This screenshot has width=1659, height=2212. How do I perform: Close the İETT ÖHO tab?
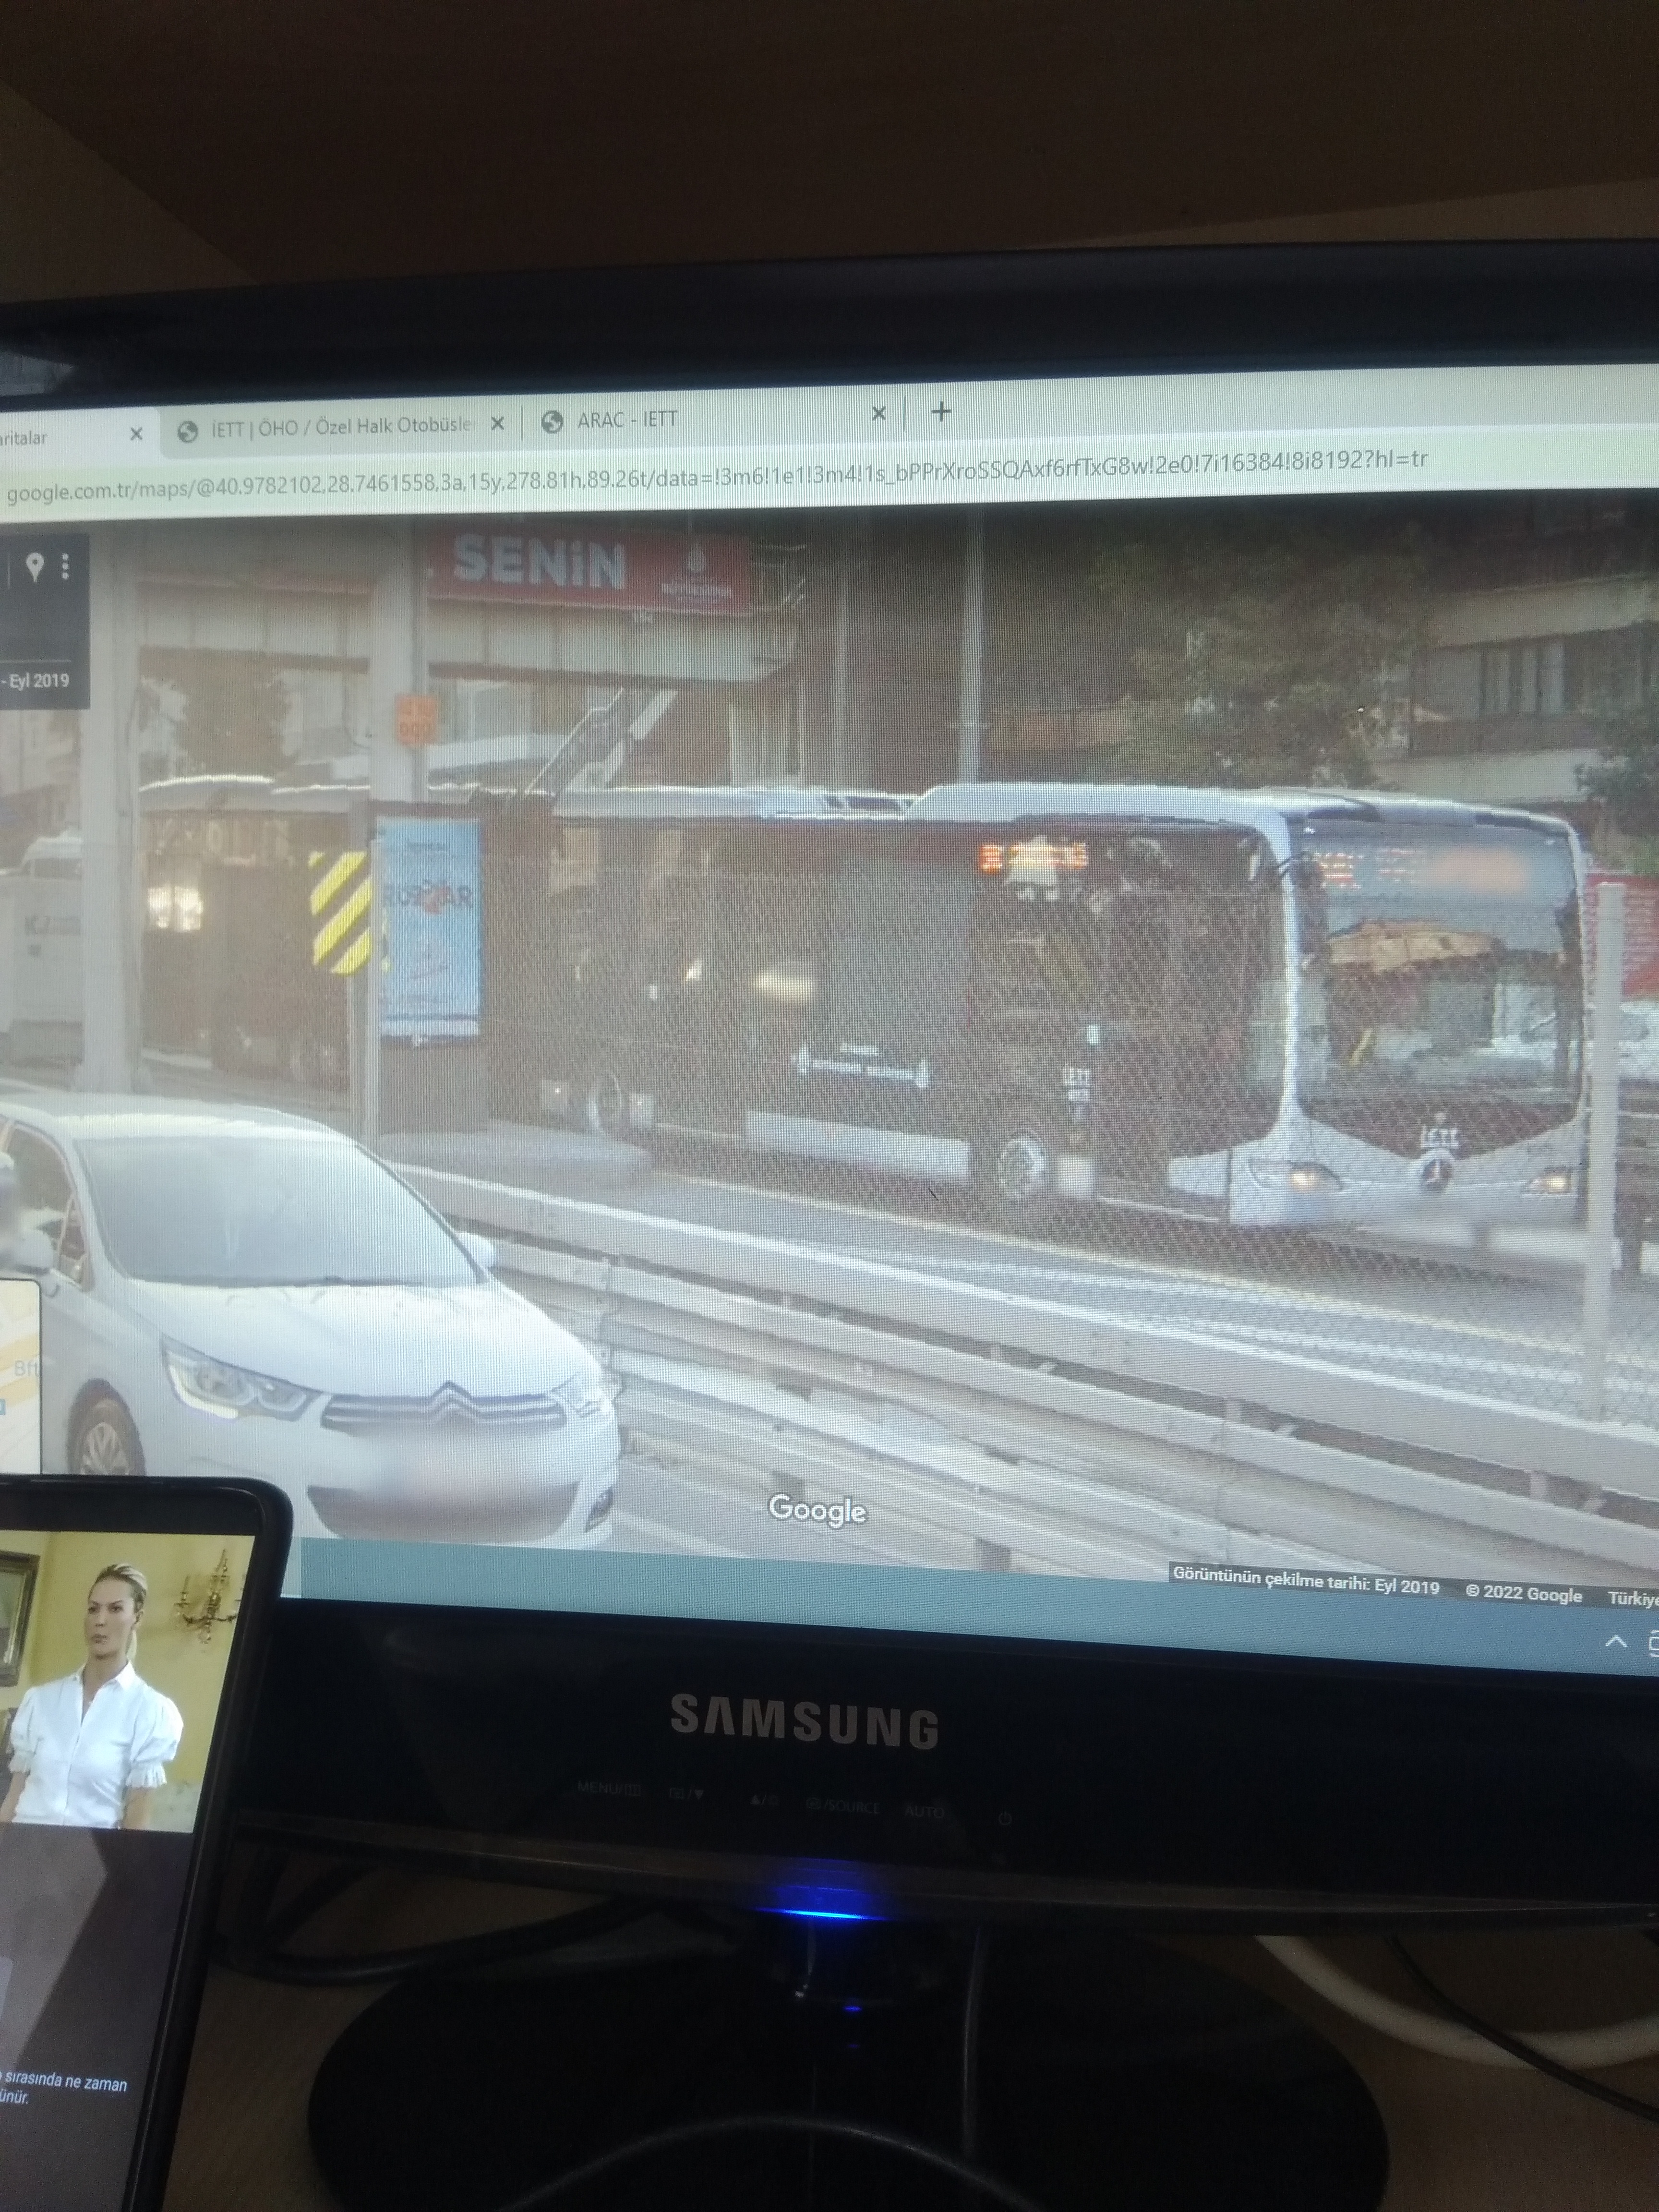(497, 424)
